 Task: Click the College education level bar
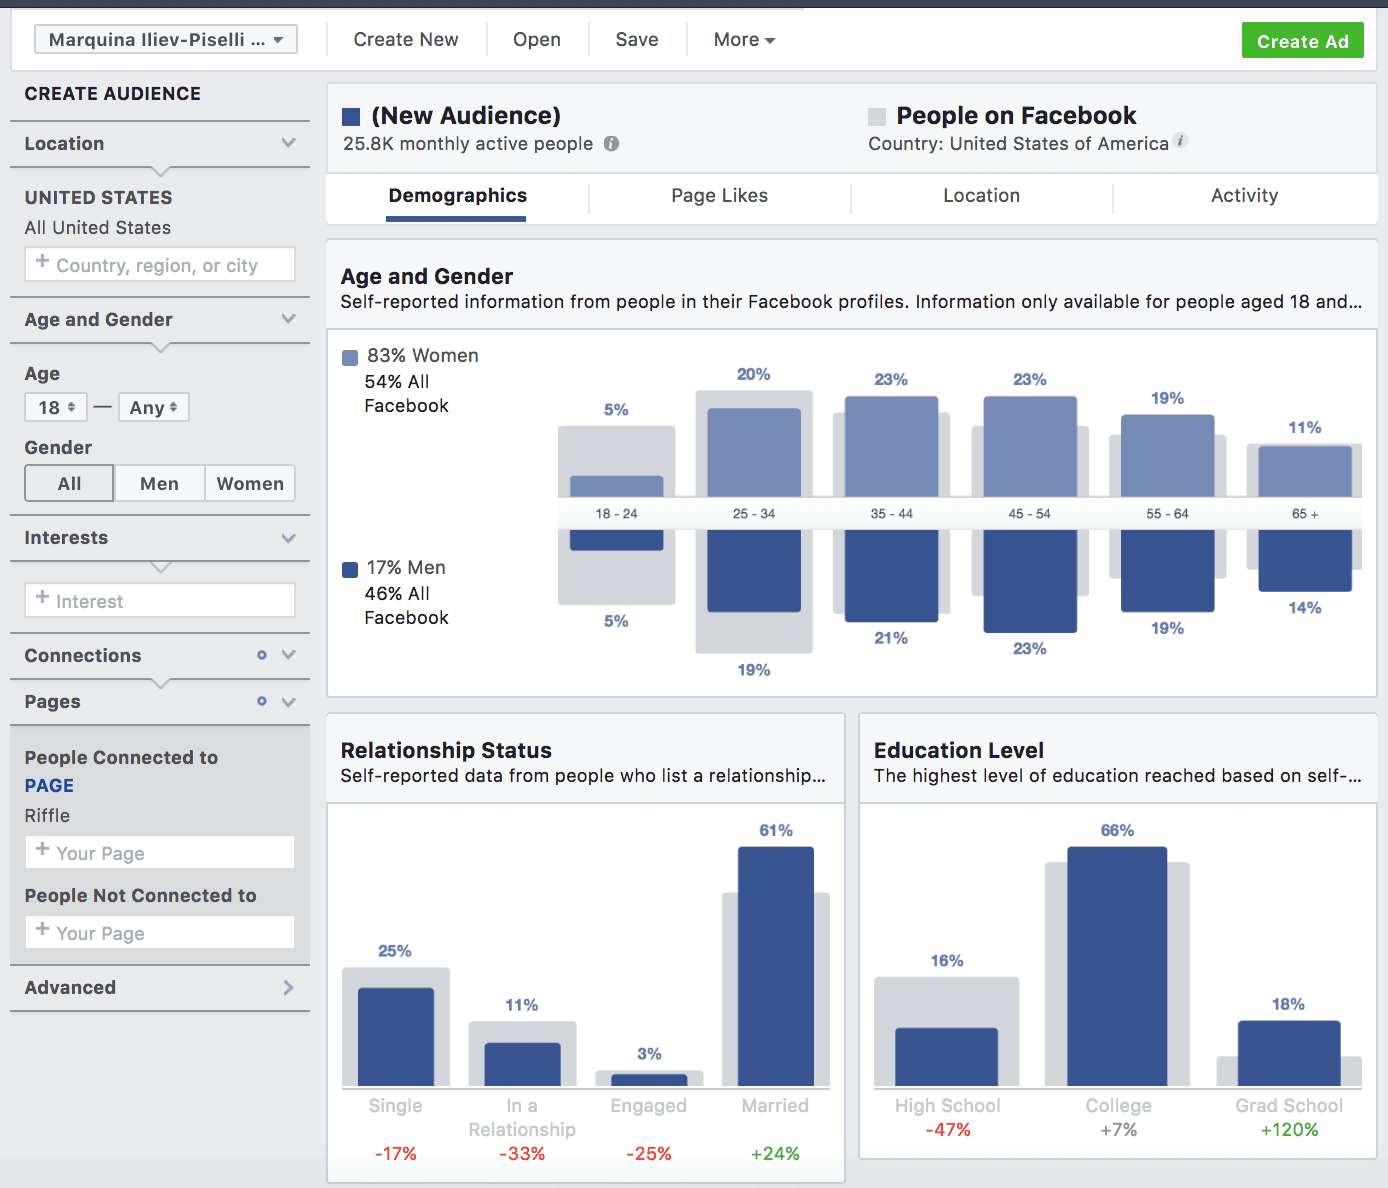click(1117, 967)
